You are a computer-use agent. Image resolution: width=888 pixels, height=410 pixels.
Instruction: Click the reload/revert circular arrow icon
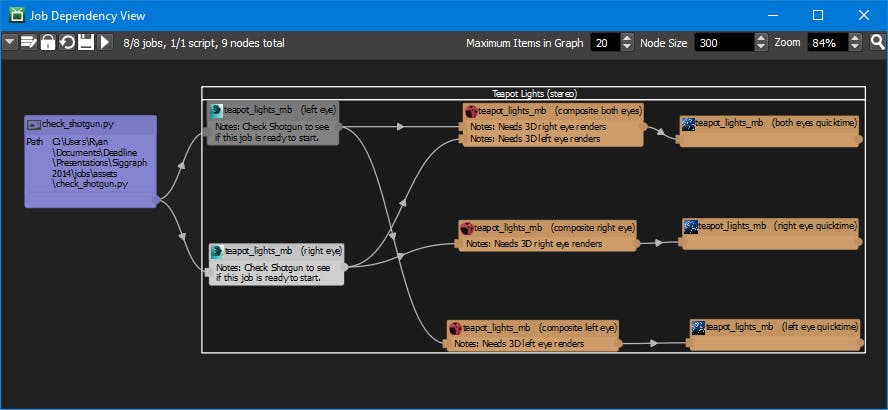tap(67, 42)
